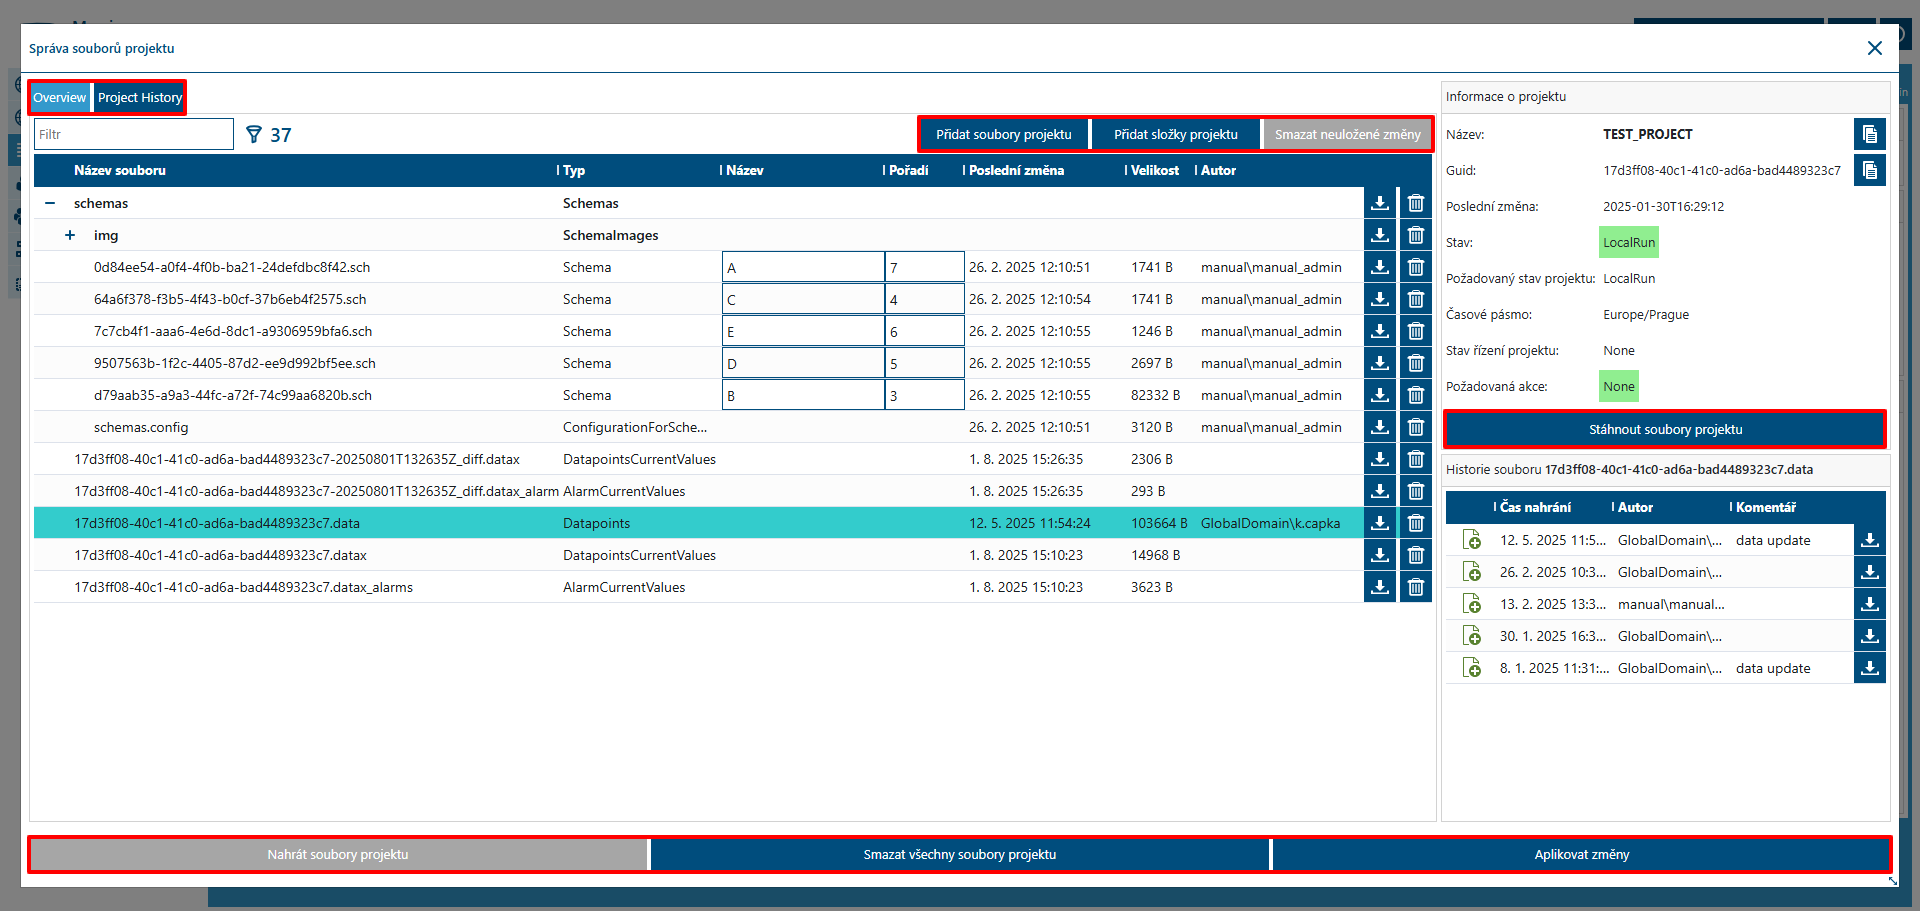Click the Aplikovat změny button
The height and width of the screenshot is (911, 1920).
click(1581, 854)
